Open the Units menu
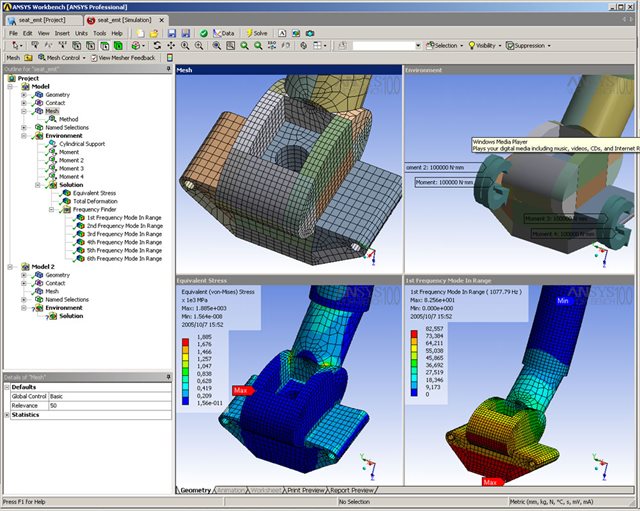 81,33
